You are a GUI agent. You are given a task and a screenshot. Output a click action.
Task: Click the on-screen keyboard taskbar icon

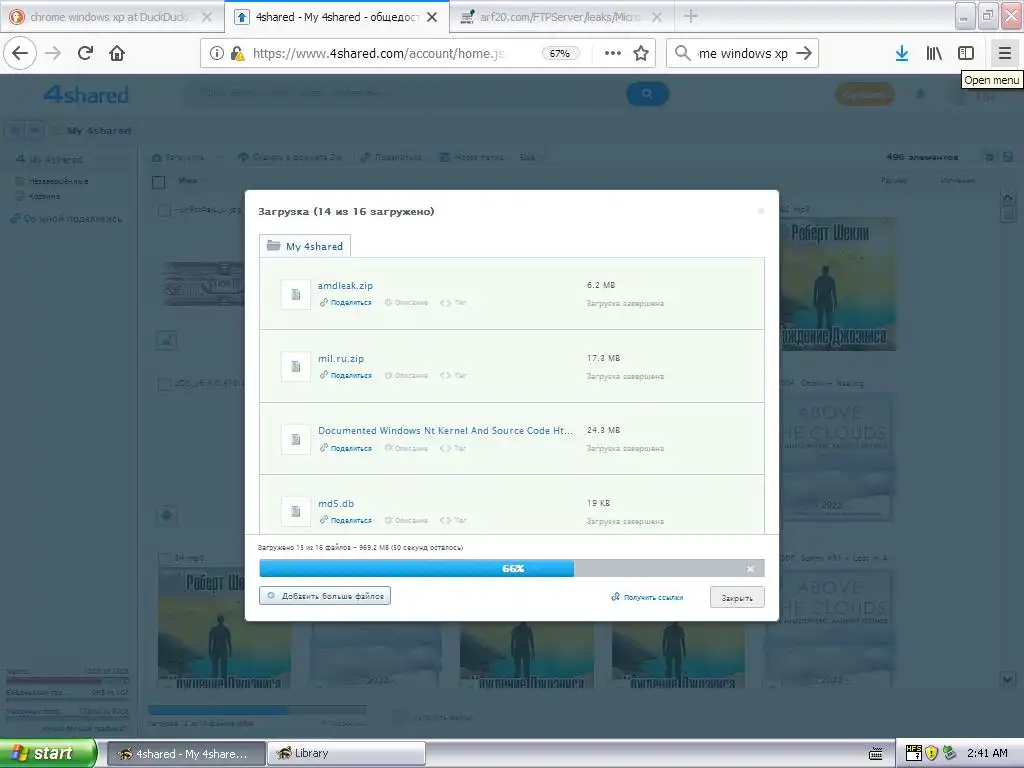876,754
